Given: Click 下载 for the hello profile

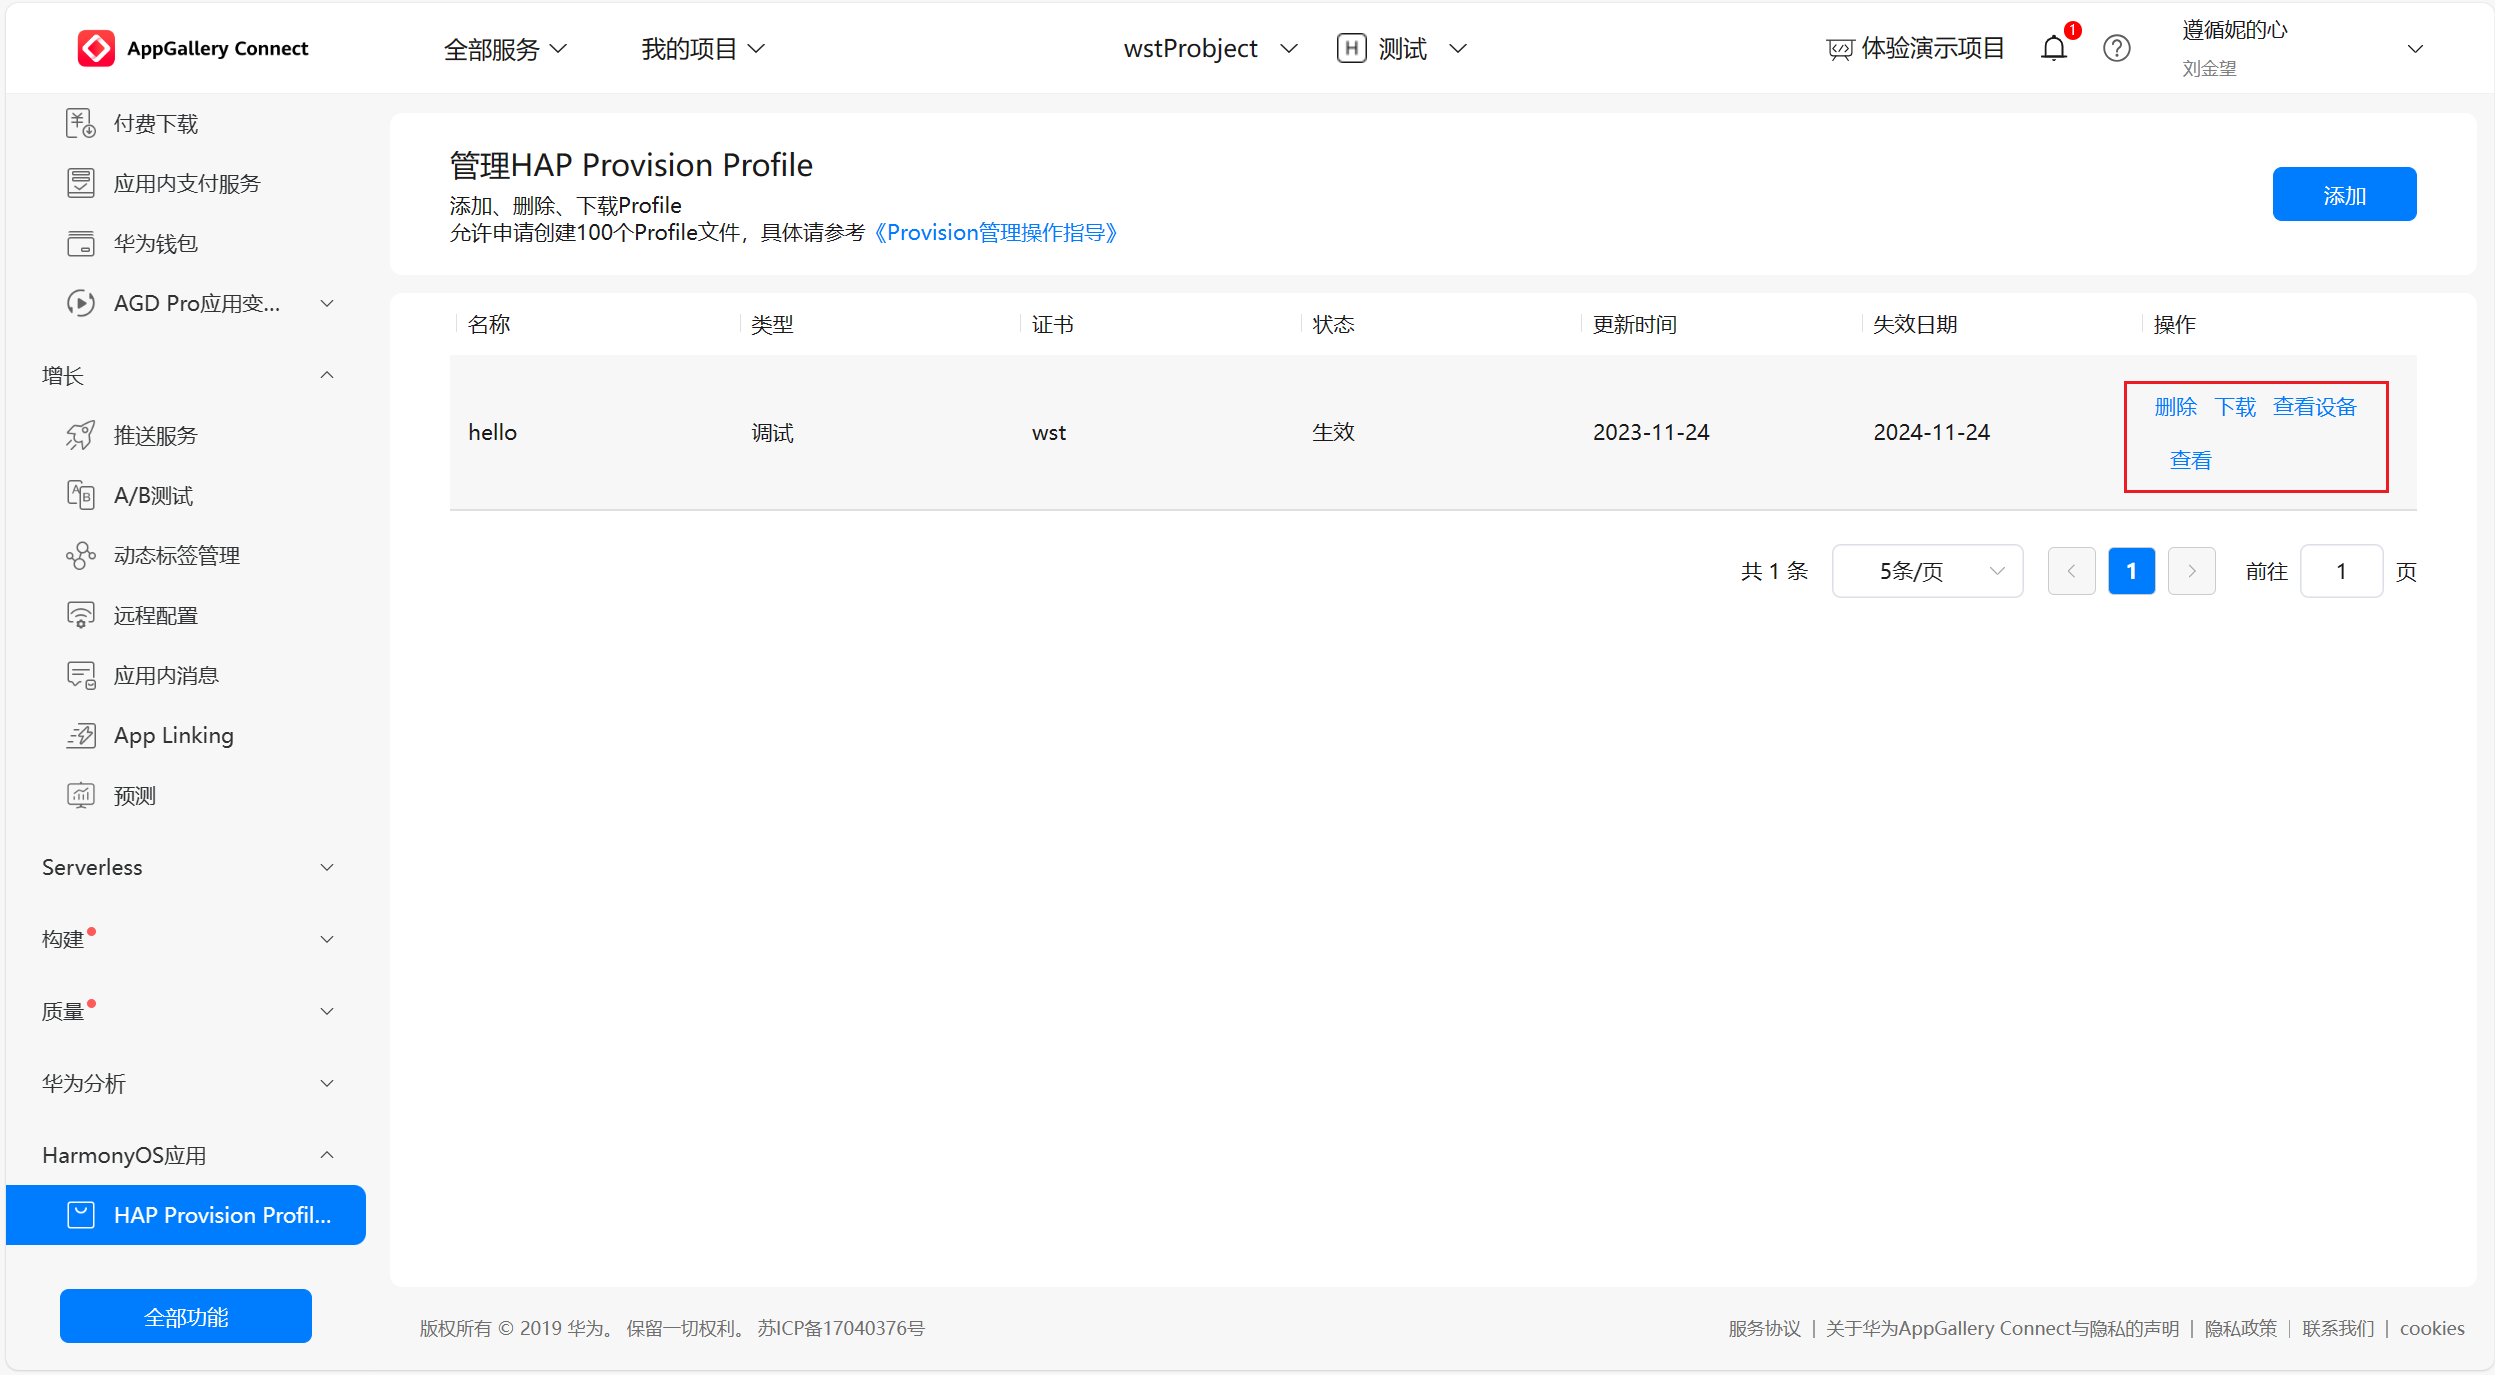Looking at the screenshot, I should [2235, 406].
